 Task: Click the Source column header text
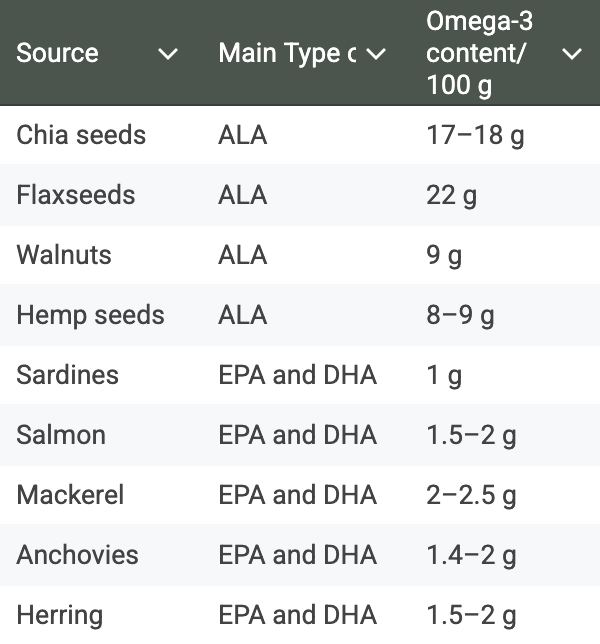point(57,53)
